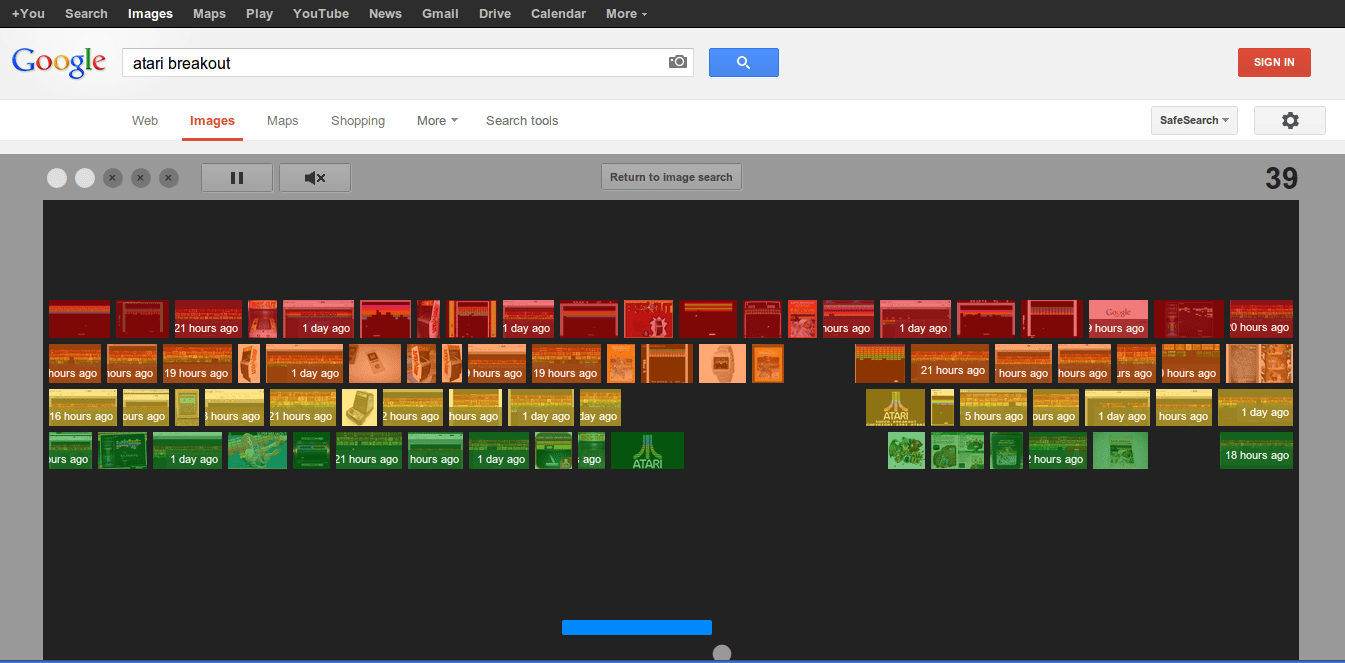This screenshot has width=1345, height=663.
Task: Click Return to image search
Action: click(x=671, y=177)
